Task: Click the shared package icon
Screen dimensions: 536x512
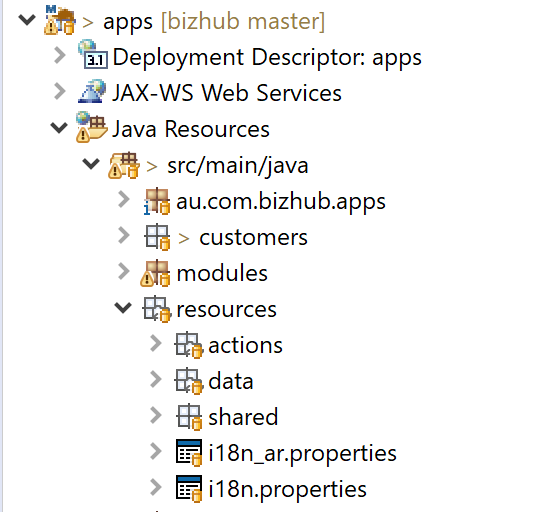Action: [x=189, y=417]
